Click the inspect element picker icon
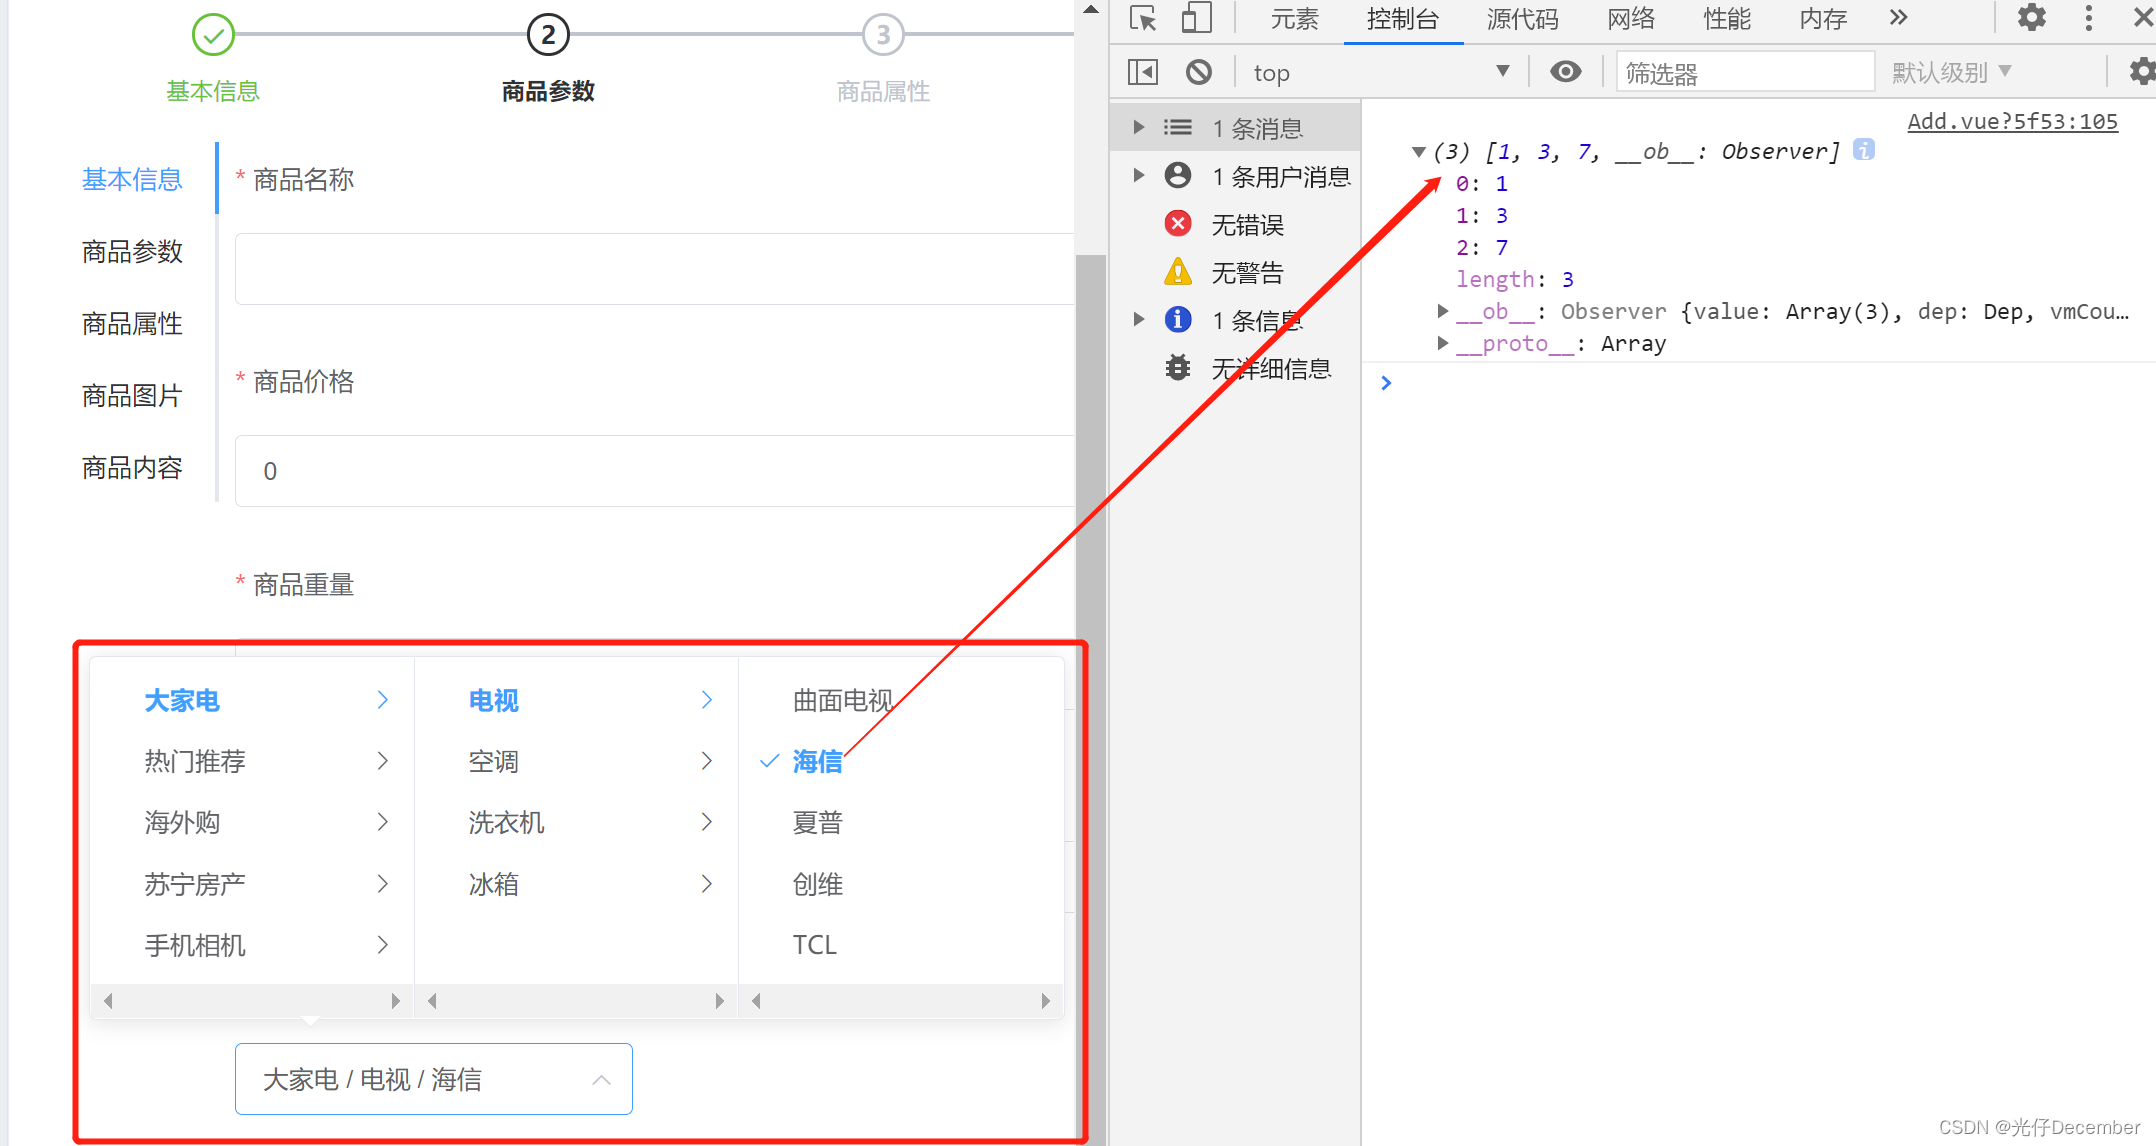The width and height of the screenshot is (2156, 1146). click(1142, 19)
